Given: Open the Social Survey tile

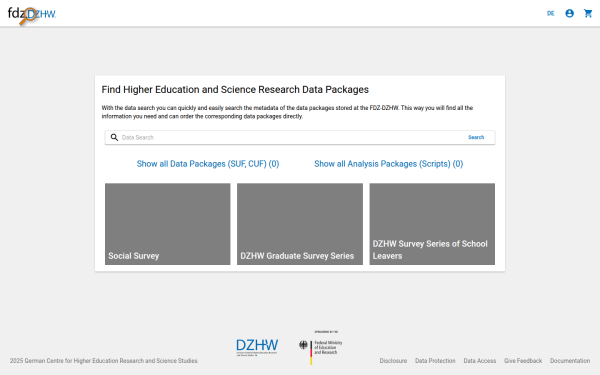Looking at the screenshot, I should 168,224.
